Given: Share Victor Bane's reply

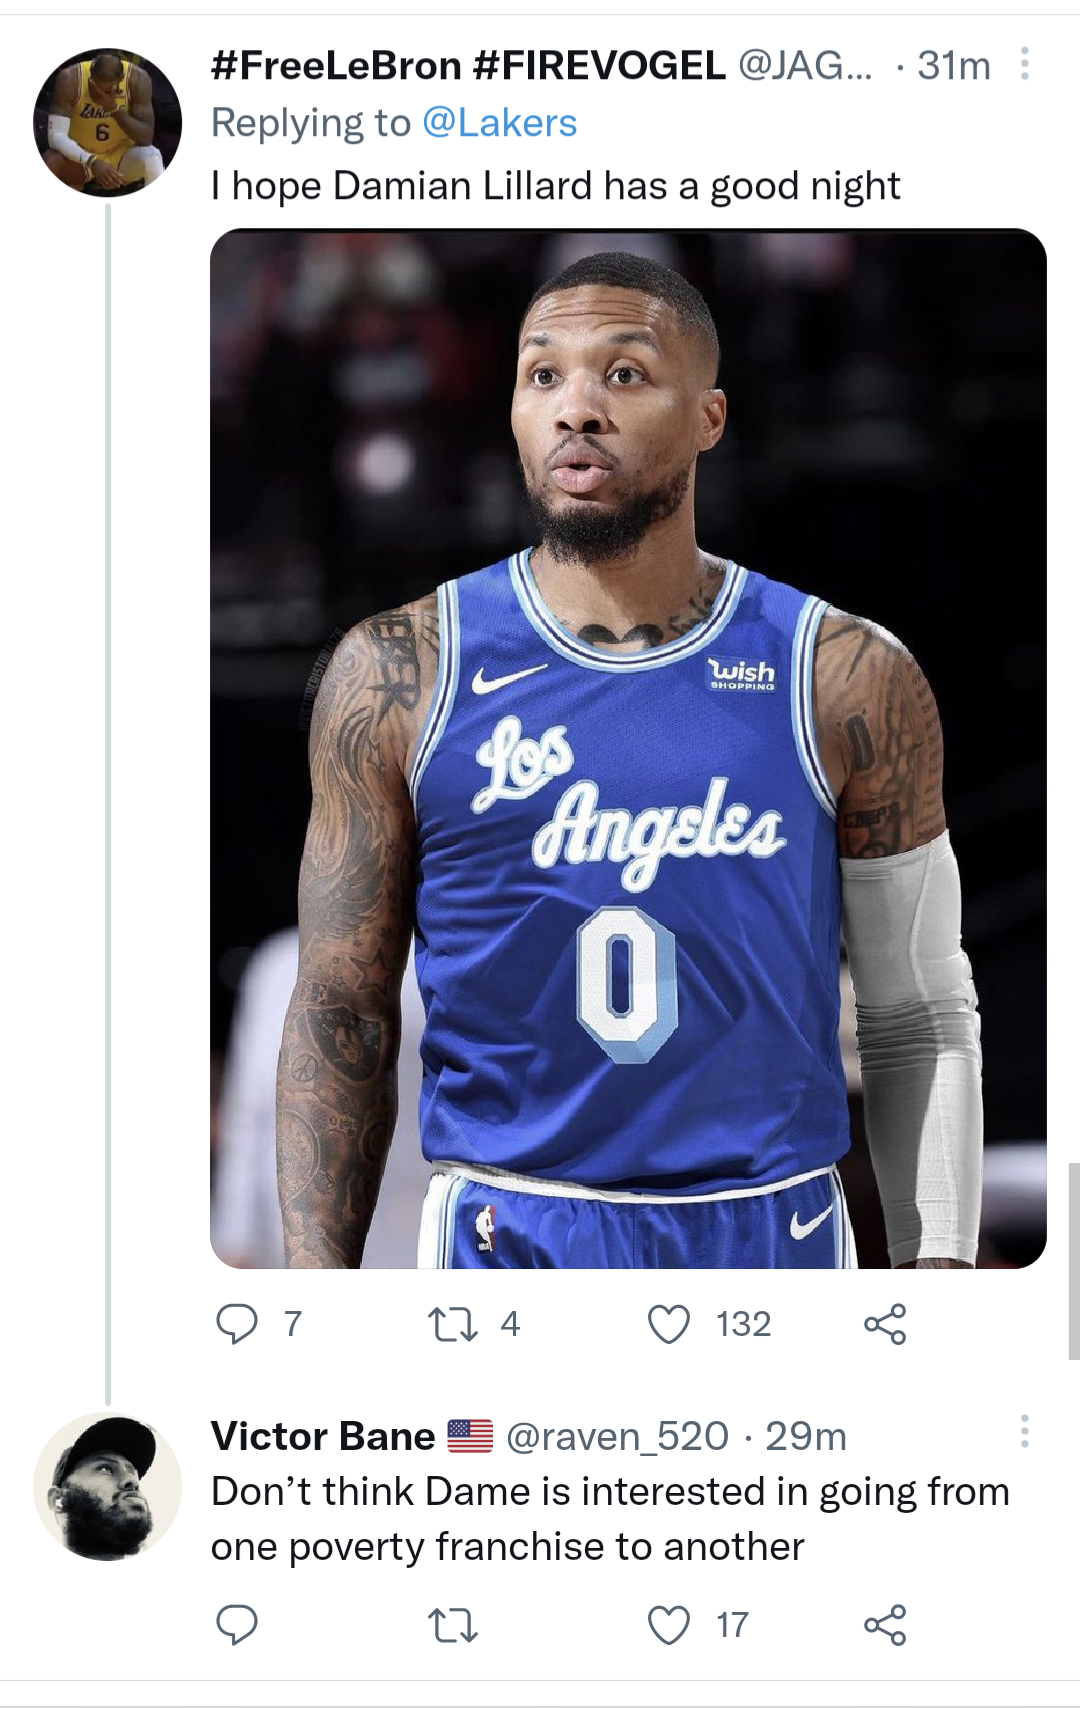Looking at the screenshot, I should [x=891, y=1624].
